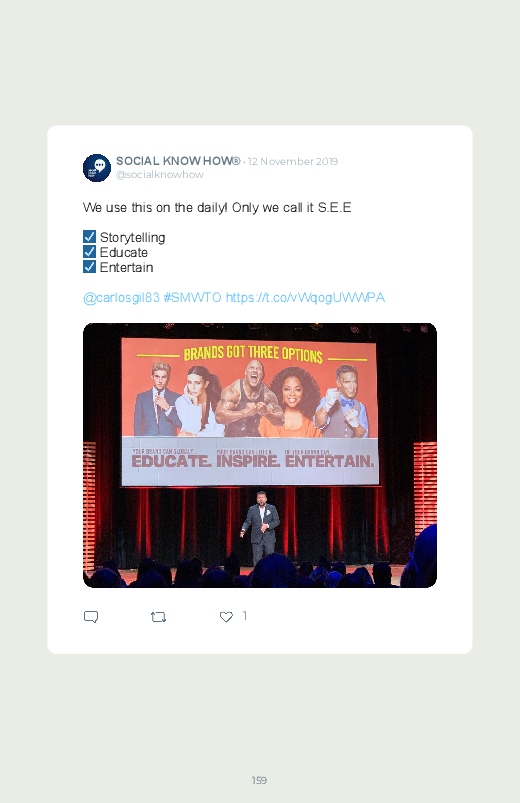
Task: Click the like count number 1
Action: (244, 616)
